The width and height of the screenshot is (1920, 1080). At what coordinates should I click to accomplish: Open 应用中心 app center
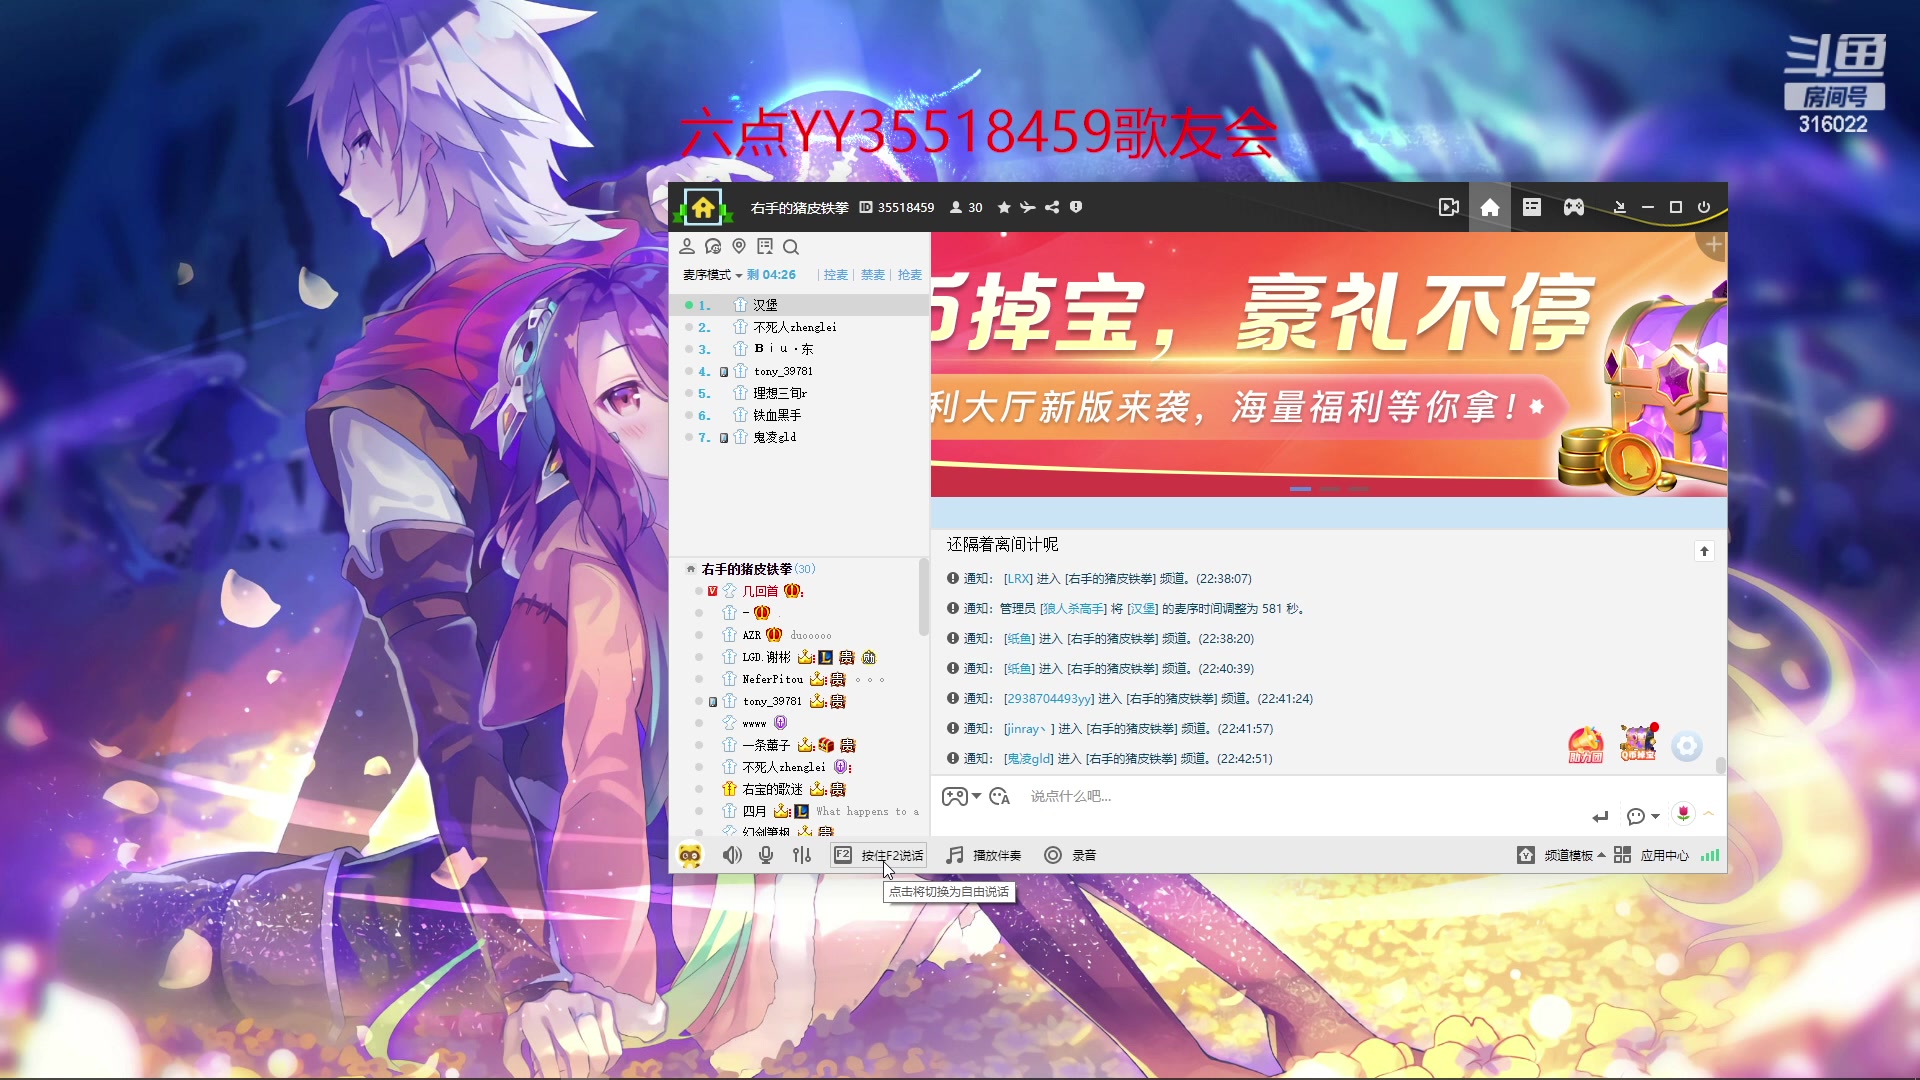[1651, 855]
